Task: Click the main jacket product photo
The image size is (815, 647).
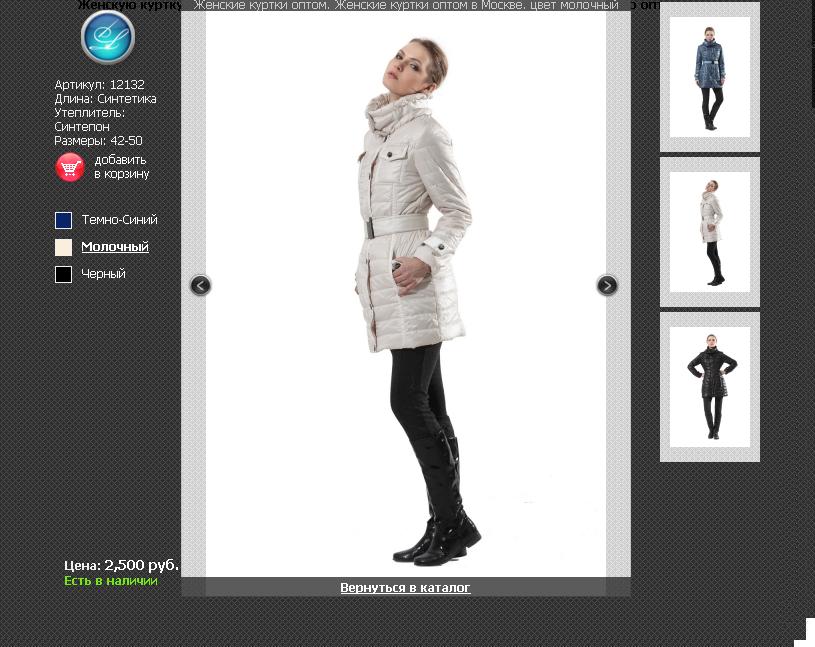Action: [x=406, y=294]
